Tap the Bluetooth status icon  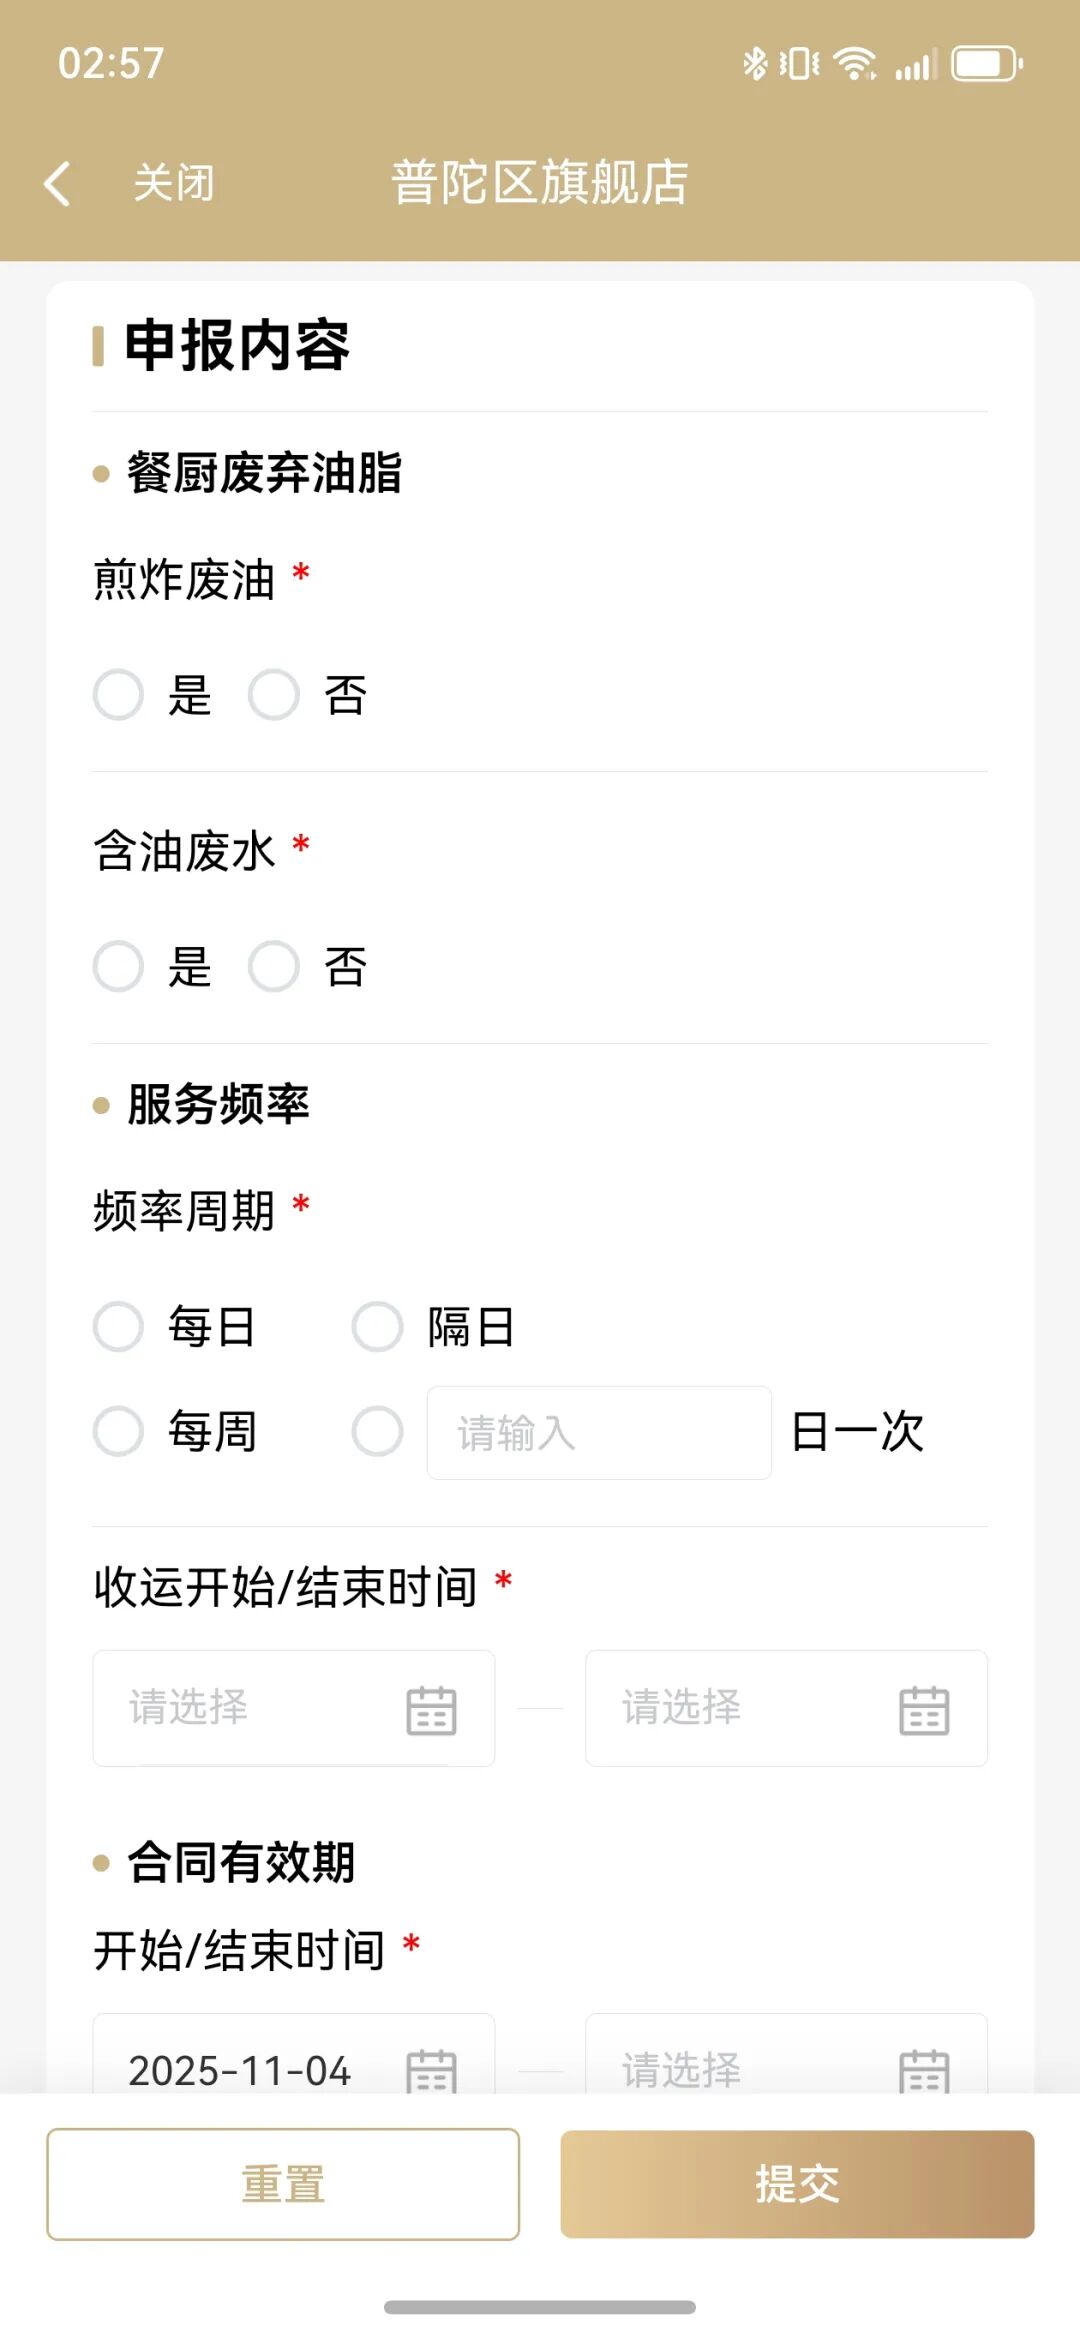pyautogui.click(x=754, y=65)
